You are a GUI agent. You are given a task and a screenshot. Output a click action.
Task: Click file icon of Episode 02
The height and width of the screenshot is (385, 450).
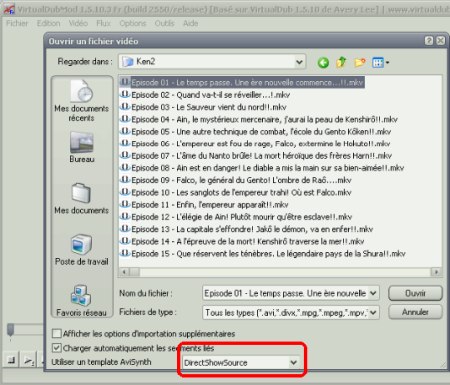point(125,95)
